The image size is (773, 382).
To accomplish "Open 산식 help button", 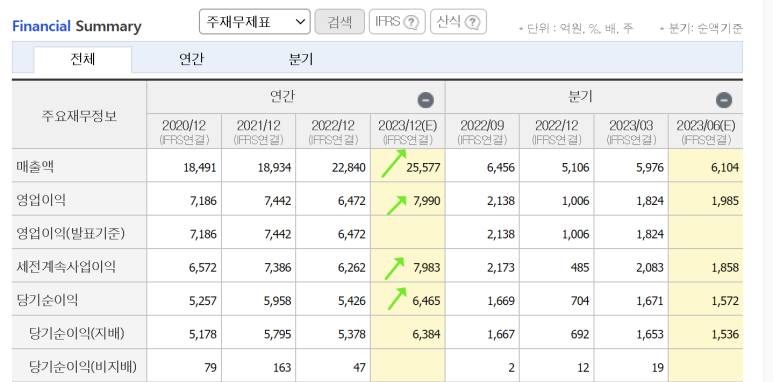I will [458, 22].
